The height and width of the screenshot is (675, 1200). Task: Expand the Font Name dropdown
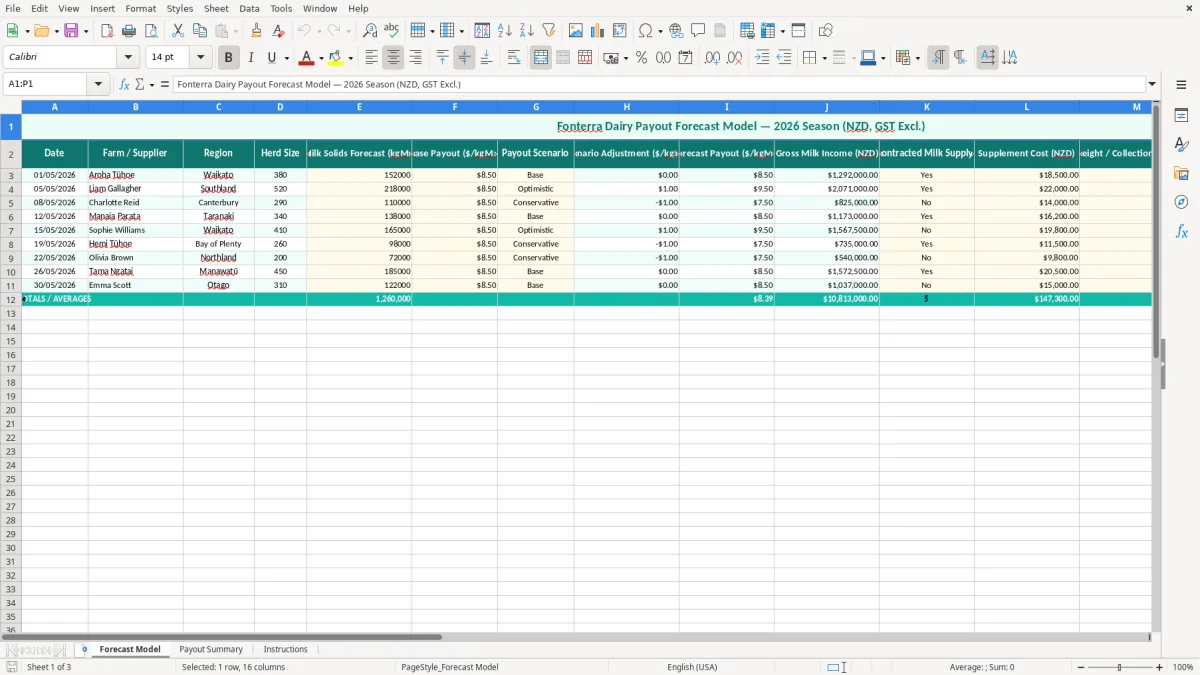point(128,58)
